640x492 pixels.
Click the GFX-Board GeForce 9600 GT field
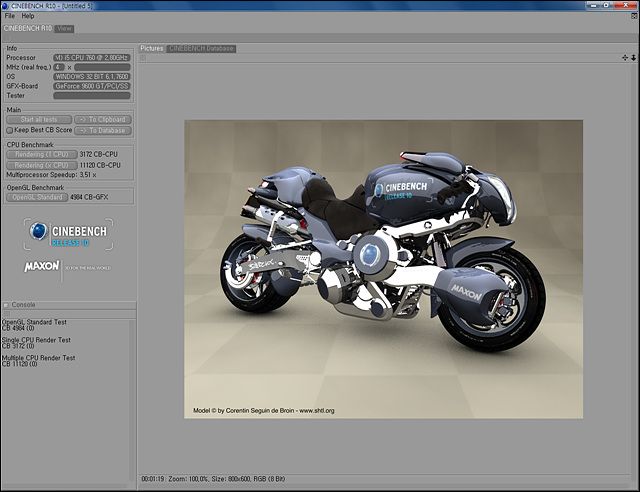92,86
